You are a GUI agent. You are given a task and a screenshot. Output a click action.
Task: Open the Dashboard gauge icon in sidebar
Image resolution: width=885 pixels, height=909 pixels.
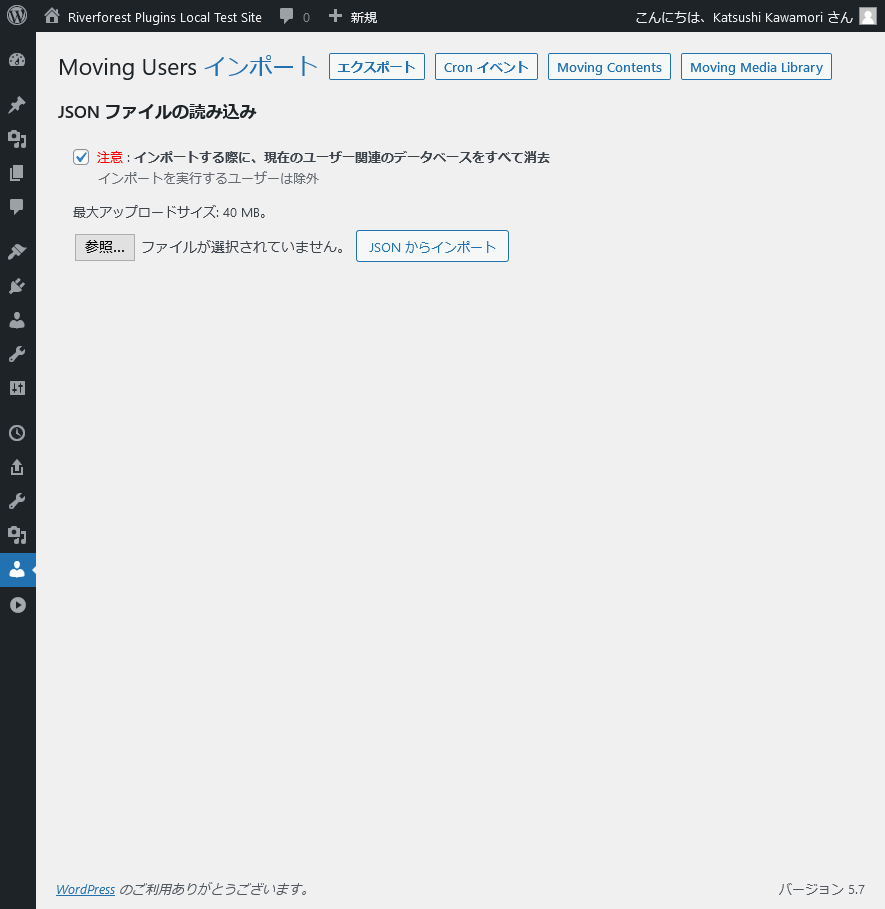point(17,60)
